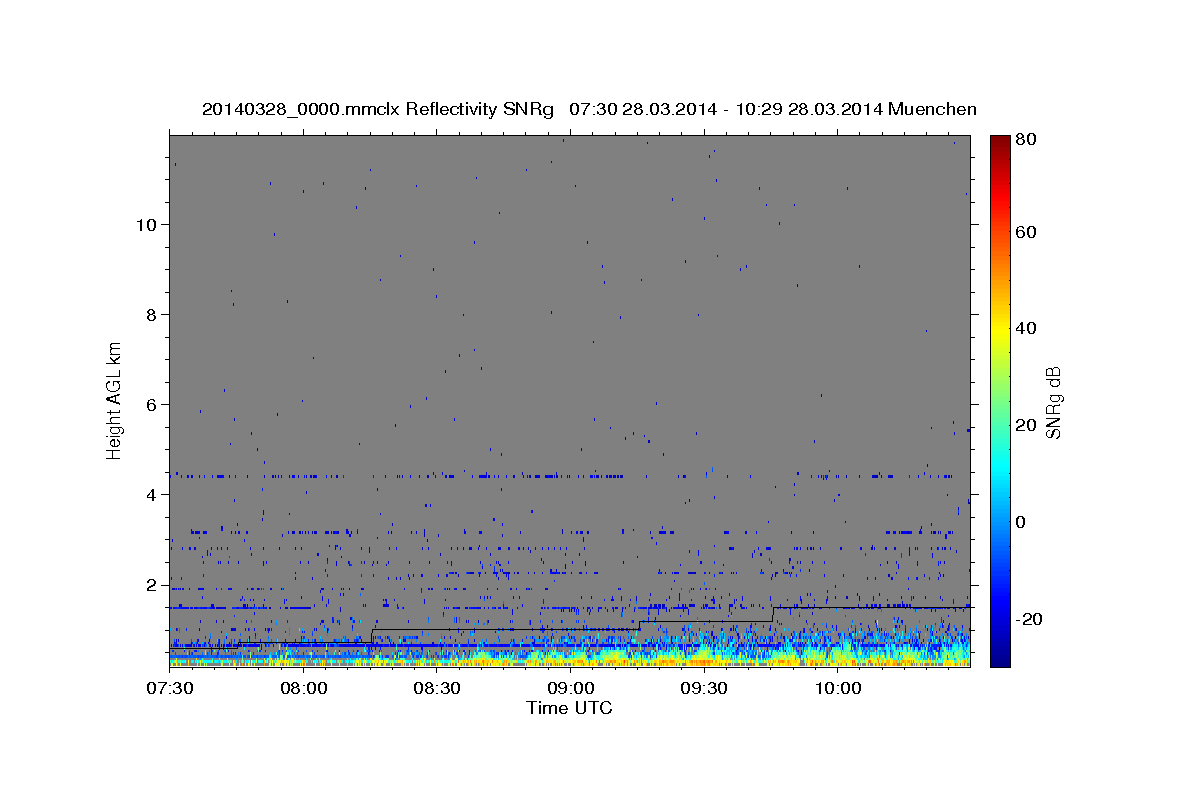This screenshot has width=1200, height=800.
Task: Click the 09:00 time tick label
Action: pyautogui.click(x=570, y=689)
